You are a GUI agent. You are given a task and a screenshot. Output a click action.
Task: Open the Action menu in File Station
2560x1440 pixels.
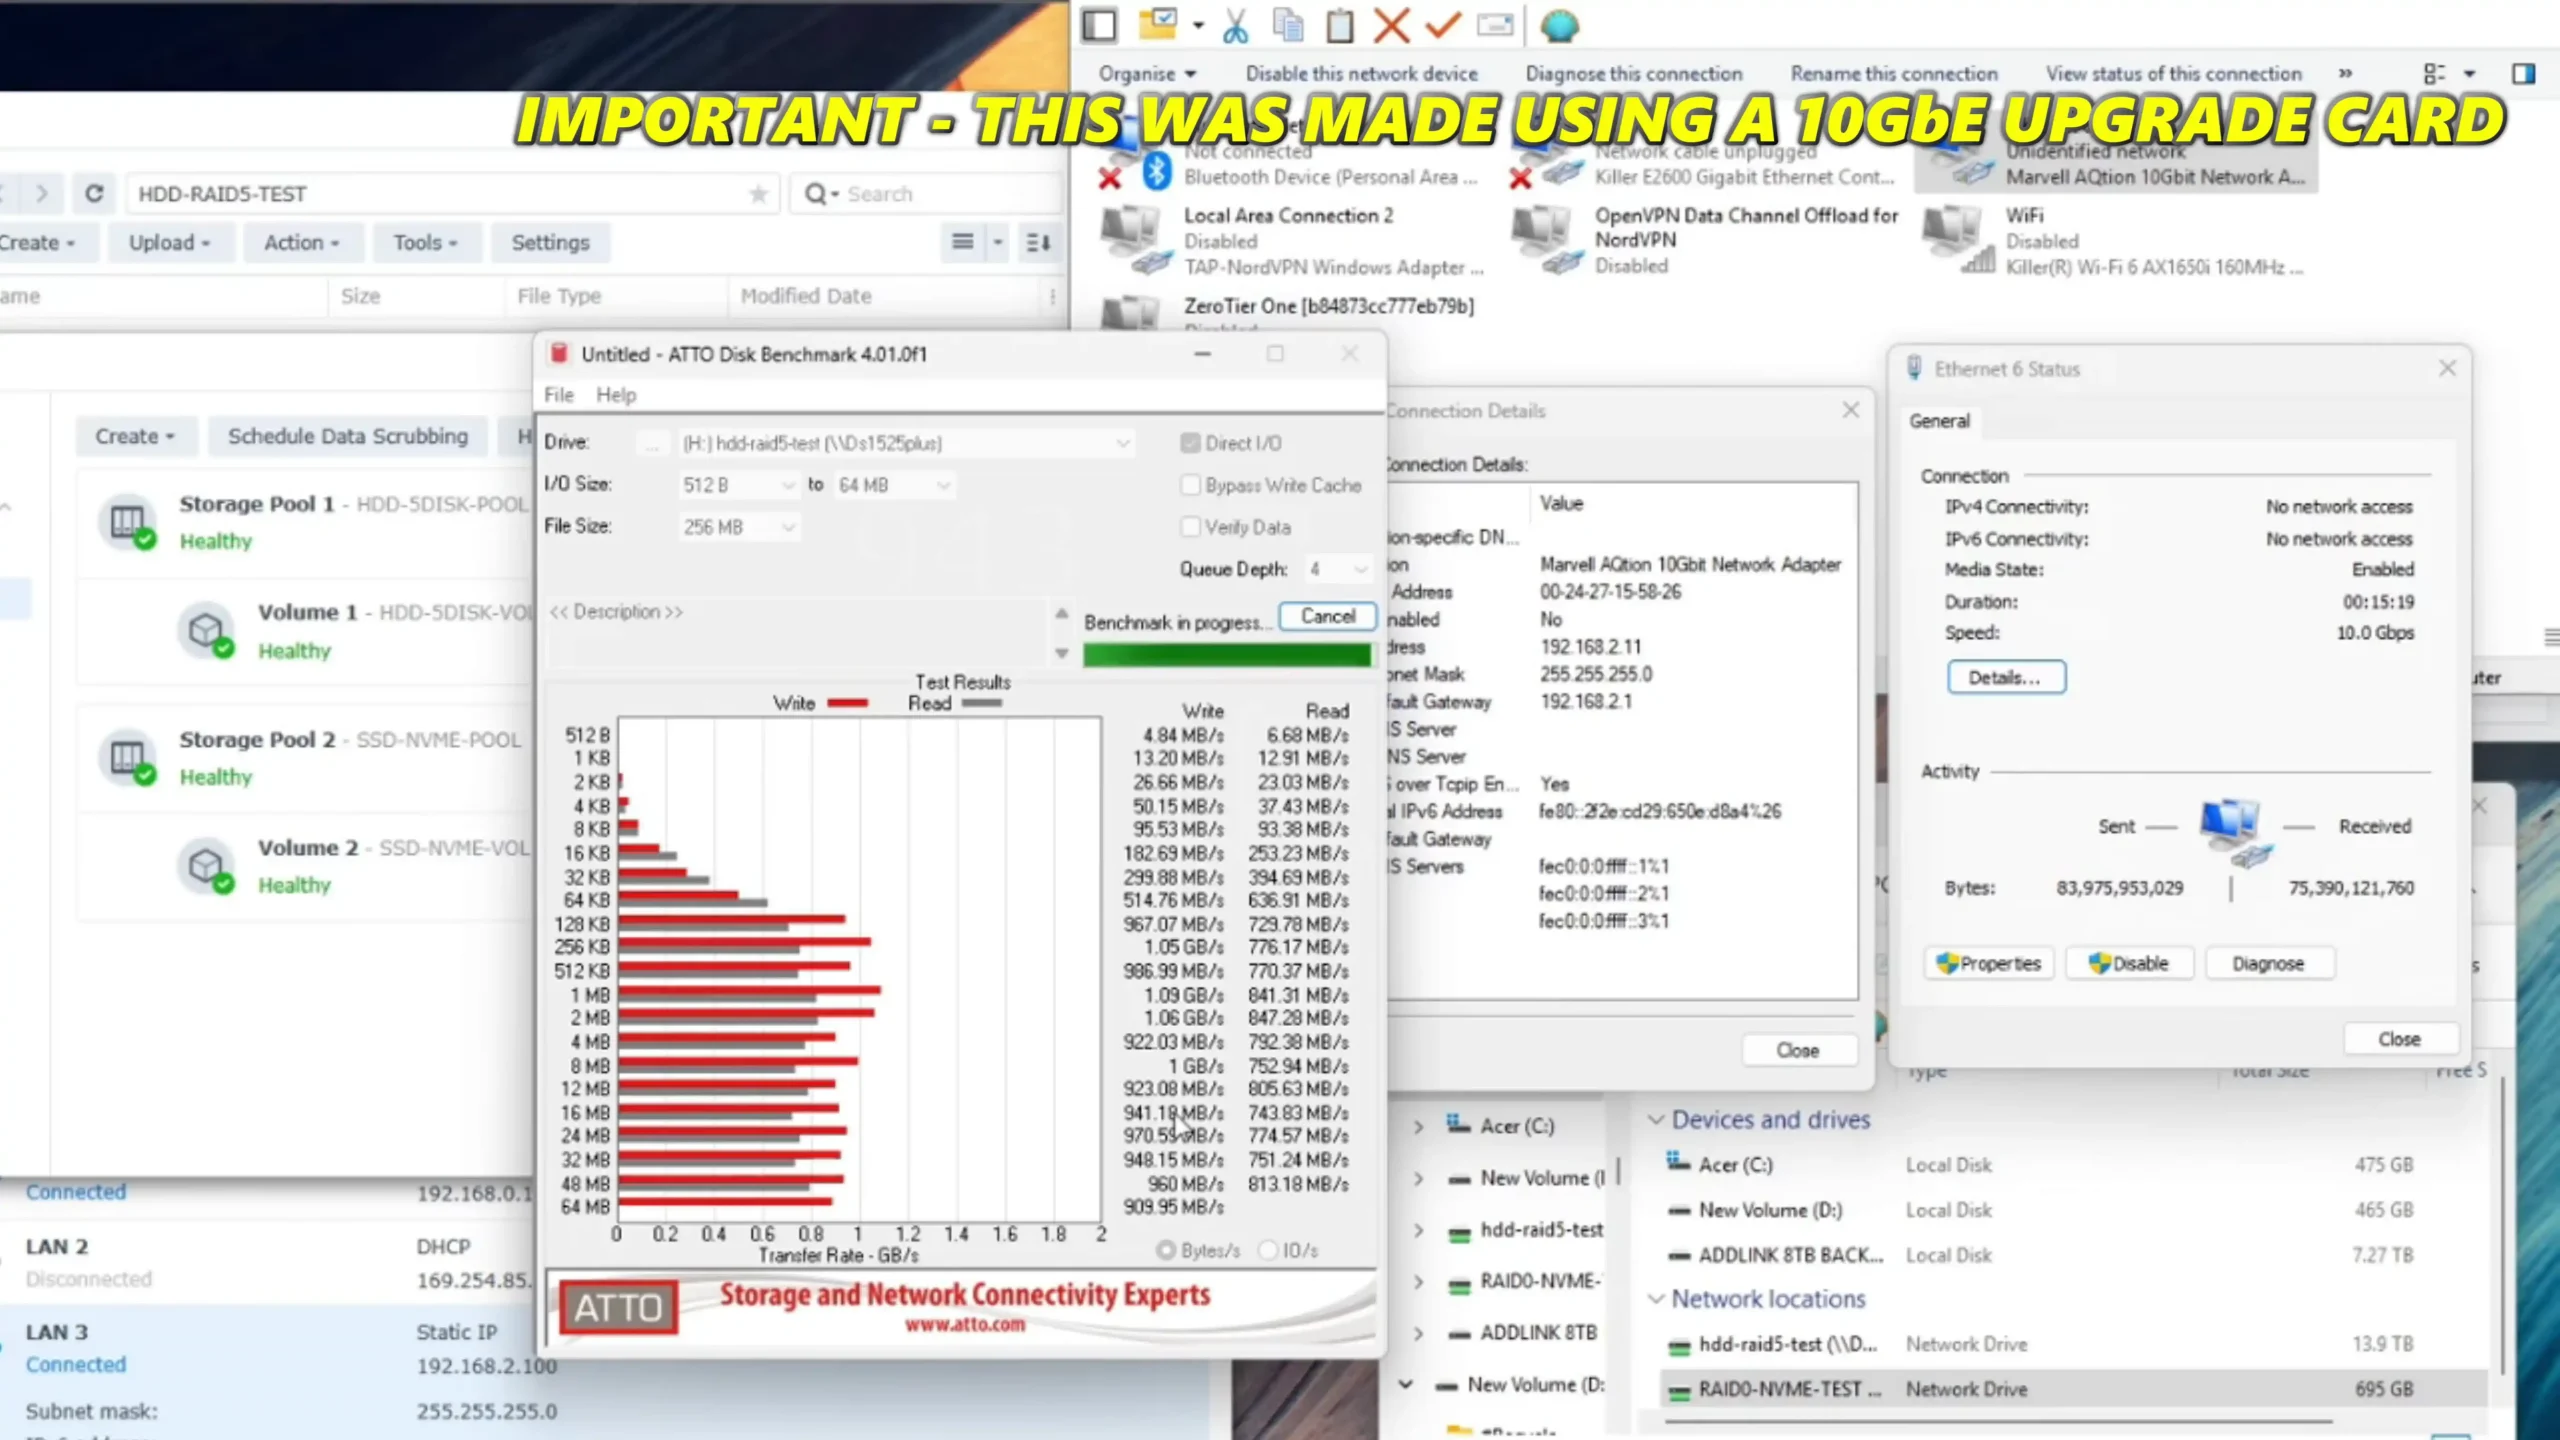point(301,242)
